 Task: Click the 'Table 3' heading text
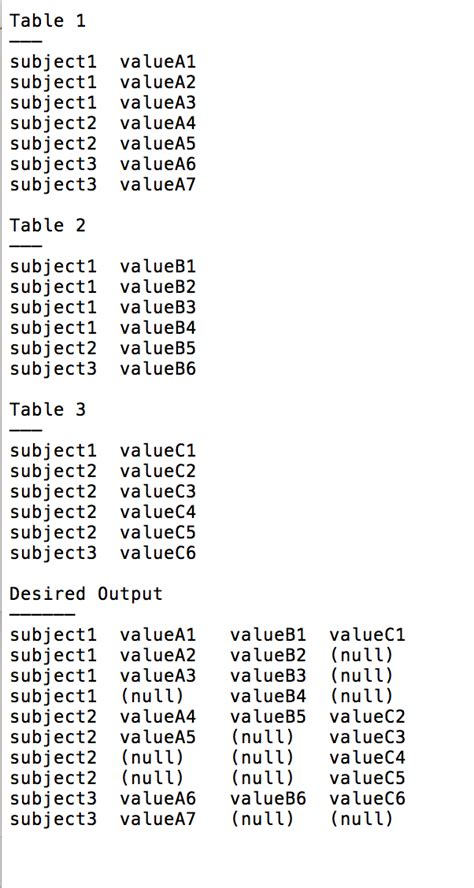pyautogui.click(x=48, y=409)
